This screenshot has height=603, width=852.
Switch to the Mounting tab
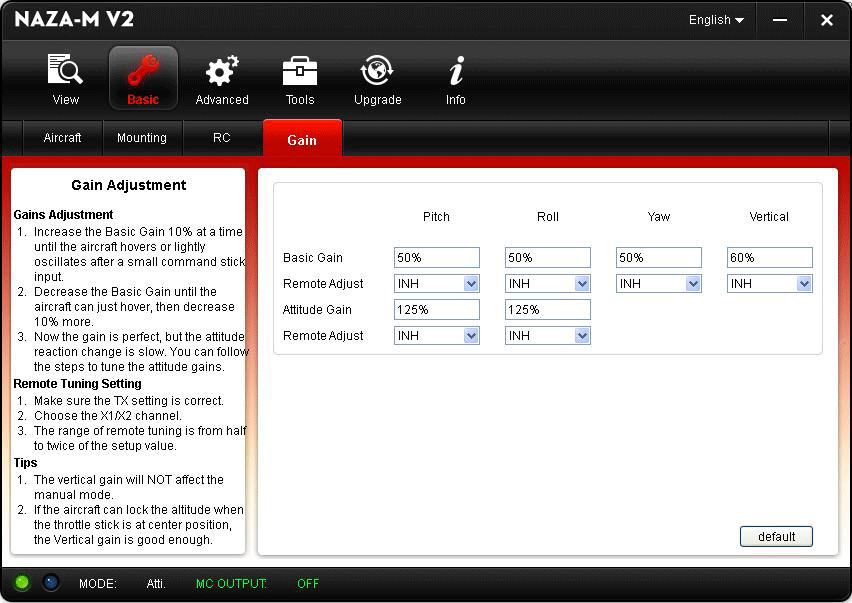click(142, 138)
